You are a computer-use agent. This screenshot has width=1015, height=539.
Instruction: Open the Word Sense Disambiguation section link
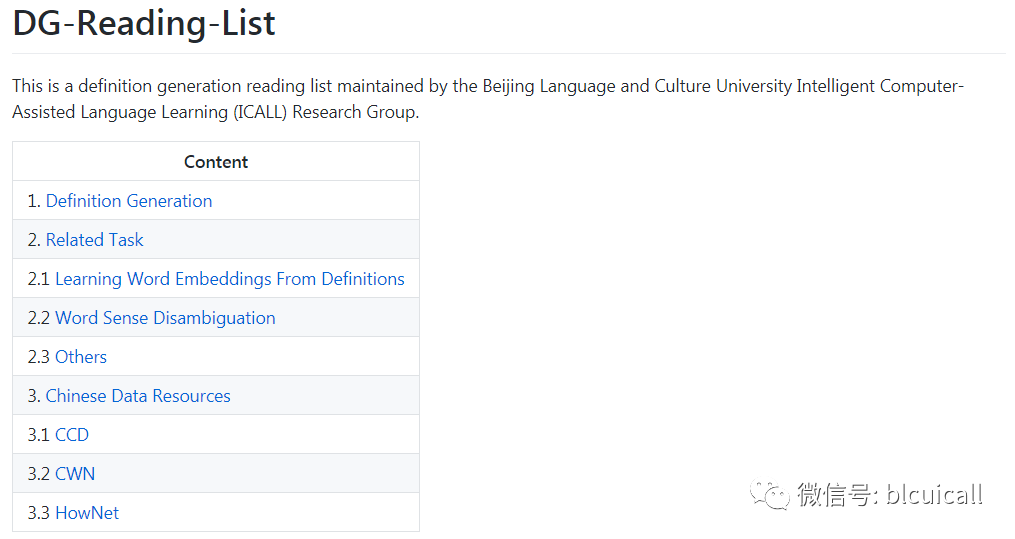click(x=165, y=318)
